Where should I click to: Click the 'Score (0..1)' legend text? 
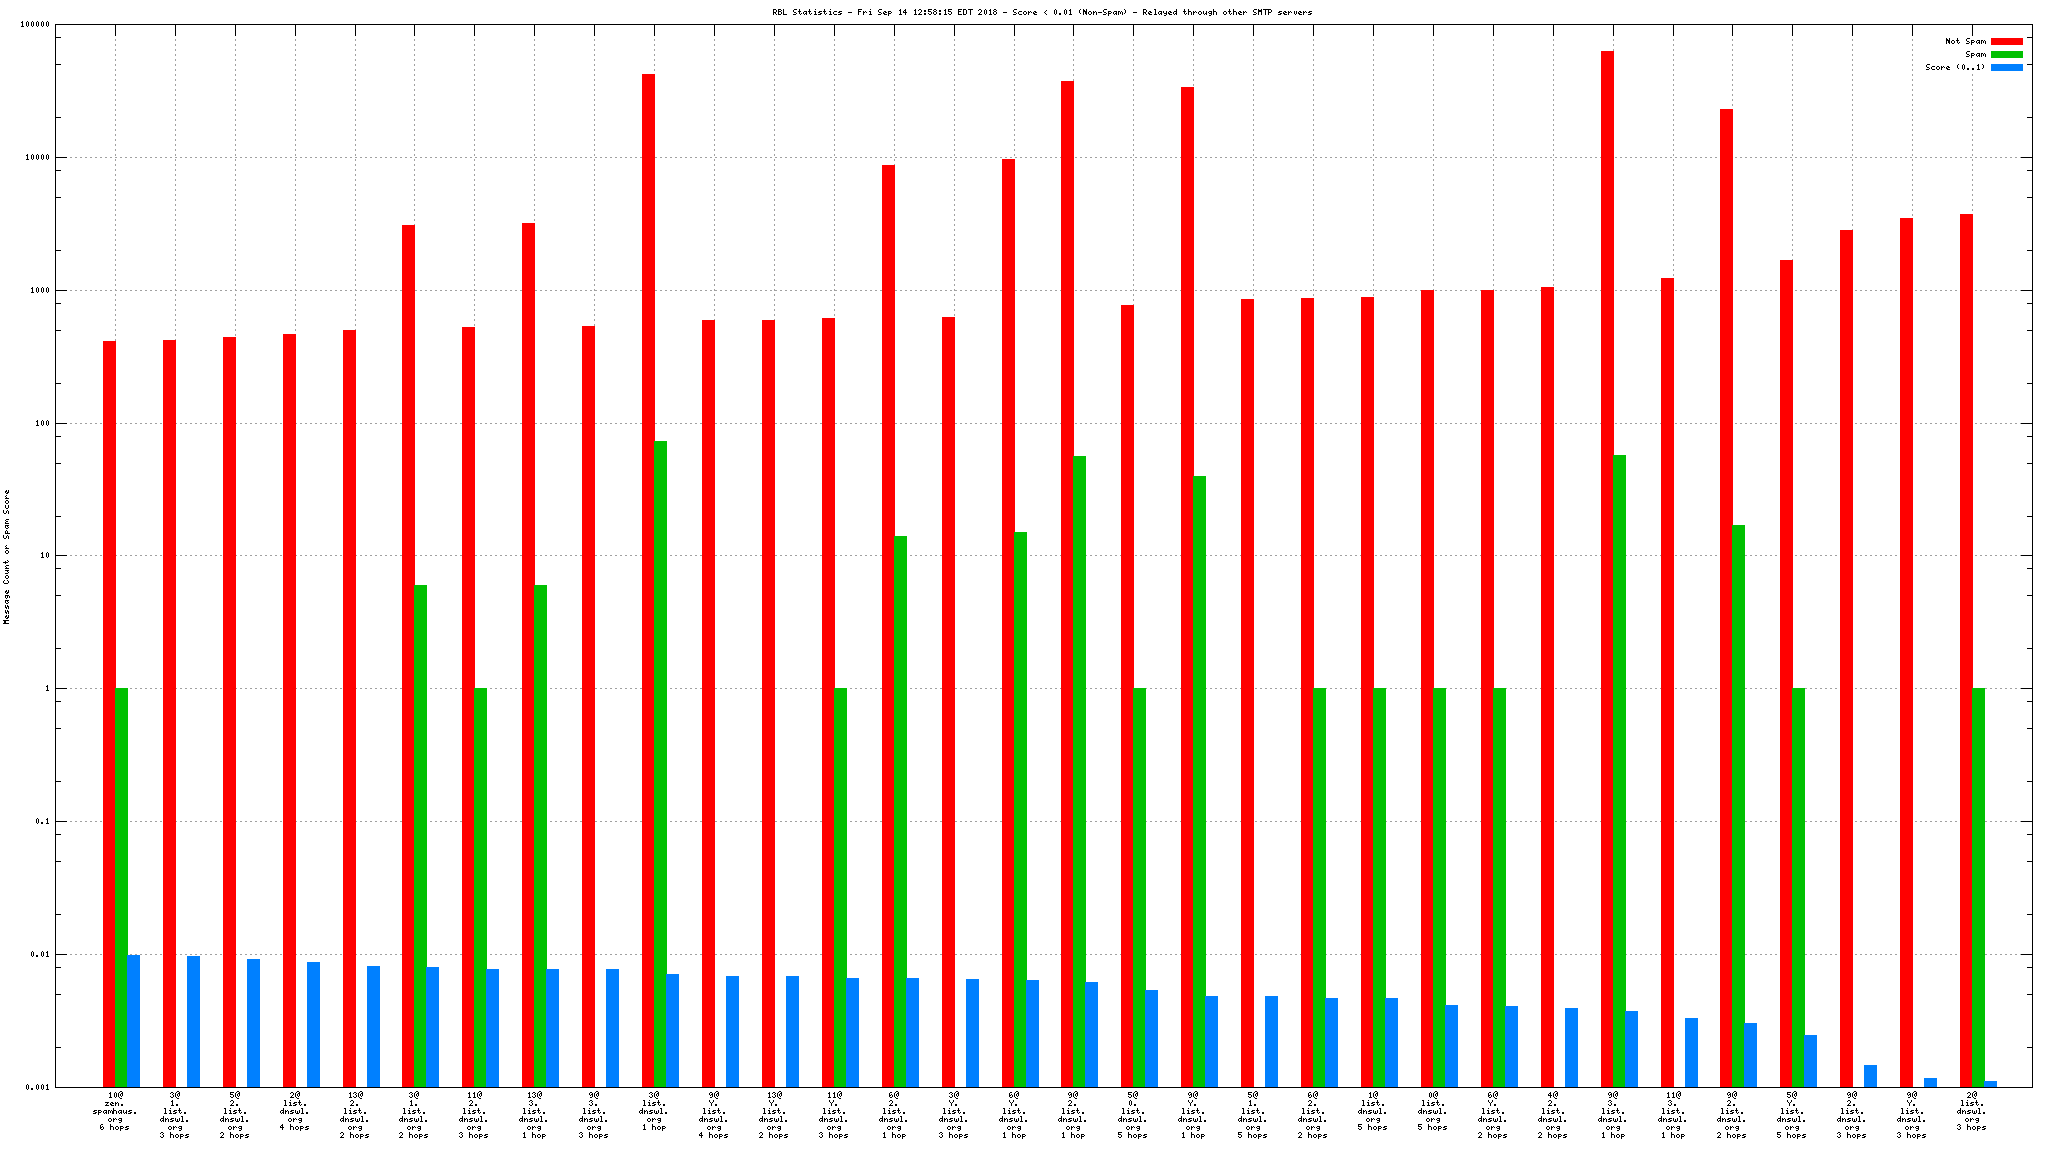[1955, 68]
